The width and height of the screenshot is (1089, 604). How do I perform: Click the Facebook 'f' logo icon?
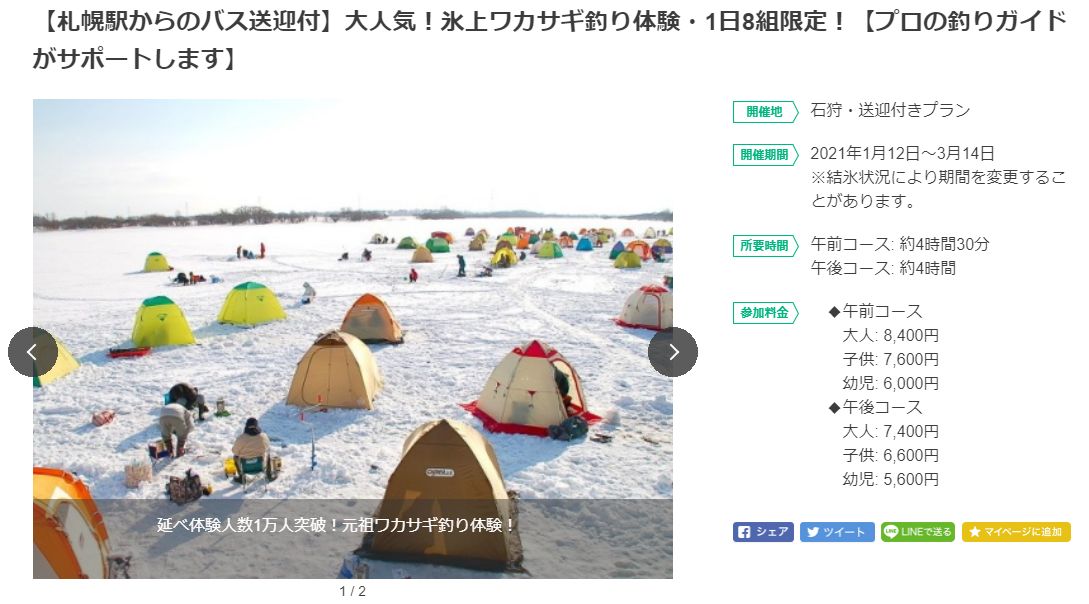coord(744,532)
